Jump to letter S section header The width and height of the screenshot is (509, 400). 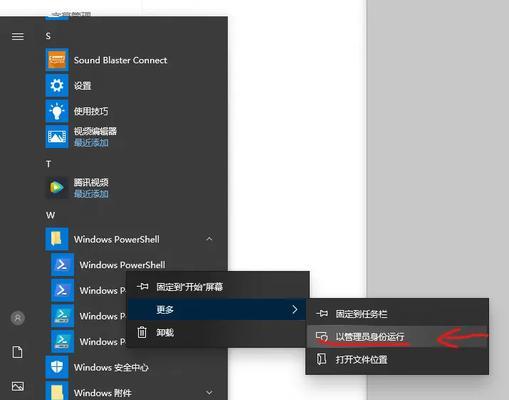coord(48,36)
